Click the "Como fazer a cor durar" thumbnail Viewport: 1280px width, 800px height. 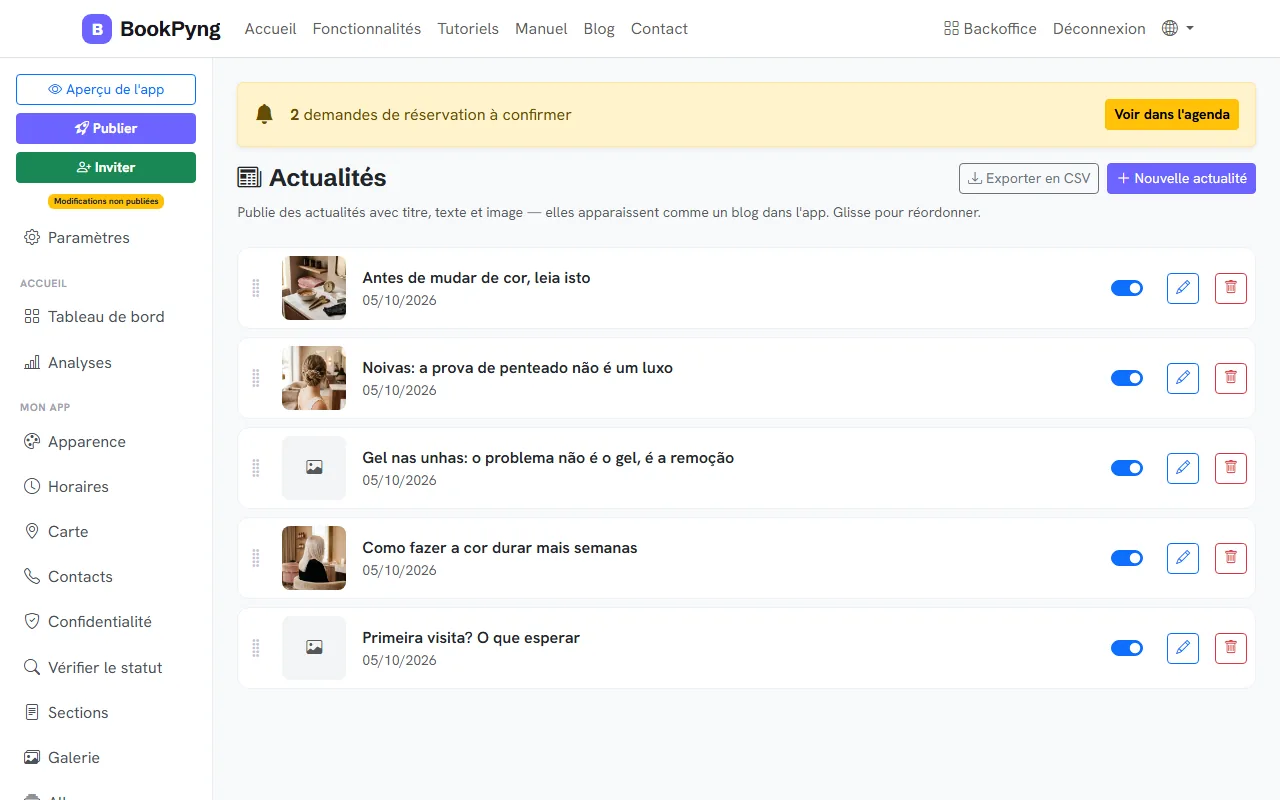pyautogui.click(x=314, y=558)
